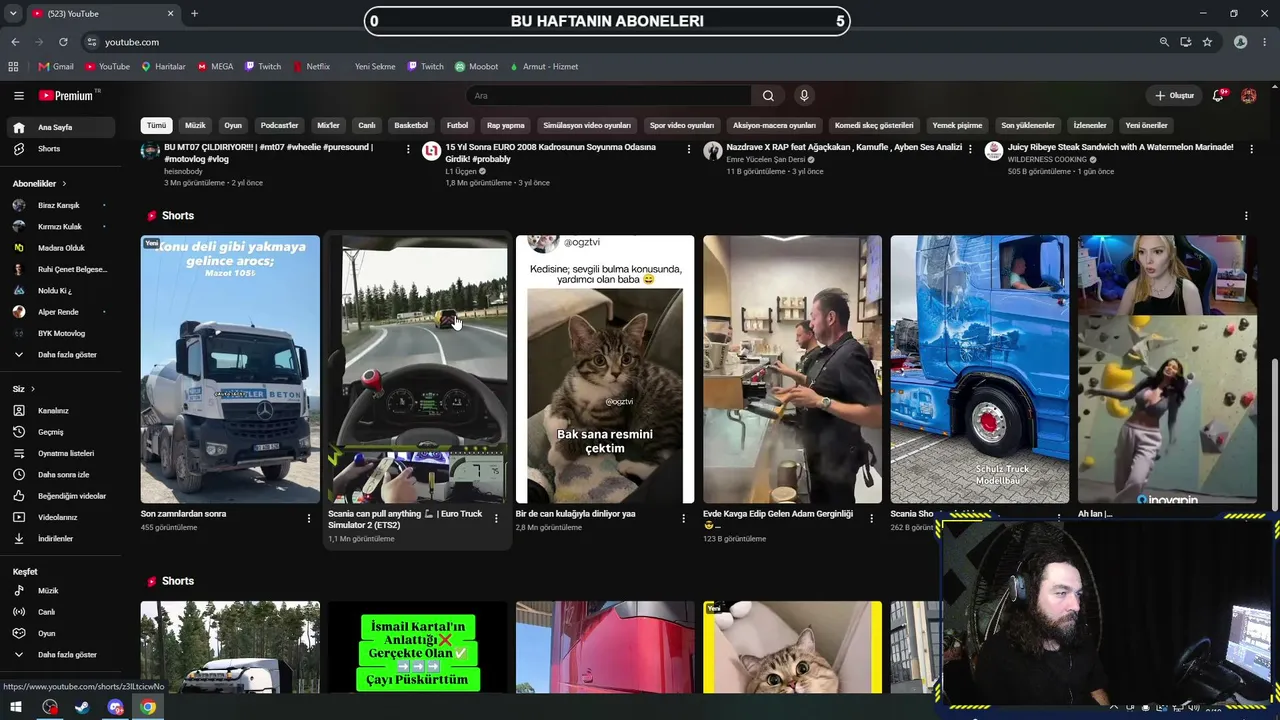Open the cat short Bir de can kulağıyla dinliyor yaa
Viewport: 1280px width, 720px height.
coord(605,369)
